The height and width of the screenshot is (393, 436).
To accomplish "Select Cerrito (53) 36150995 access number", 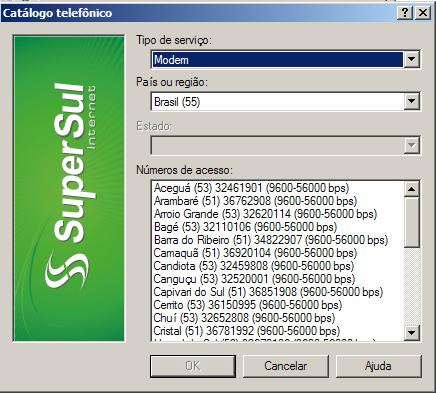I will click(x=248, y=305).
